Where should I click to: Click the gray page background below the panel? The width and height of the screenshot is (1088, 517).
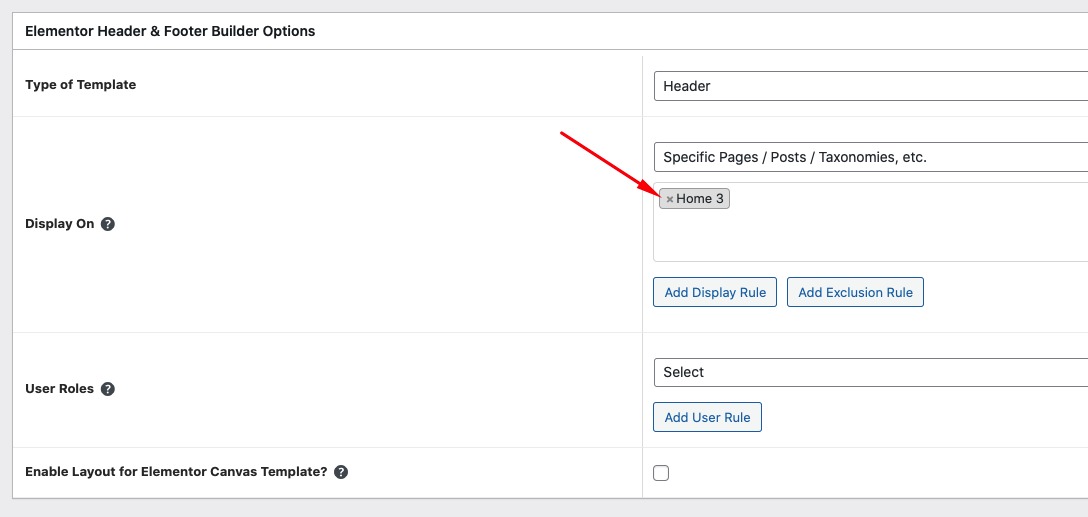coord(500,508)
